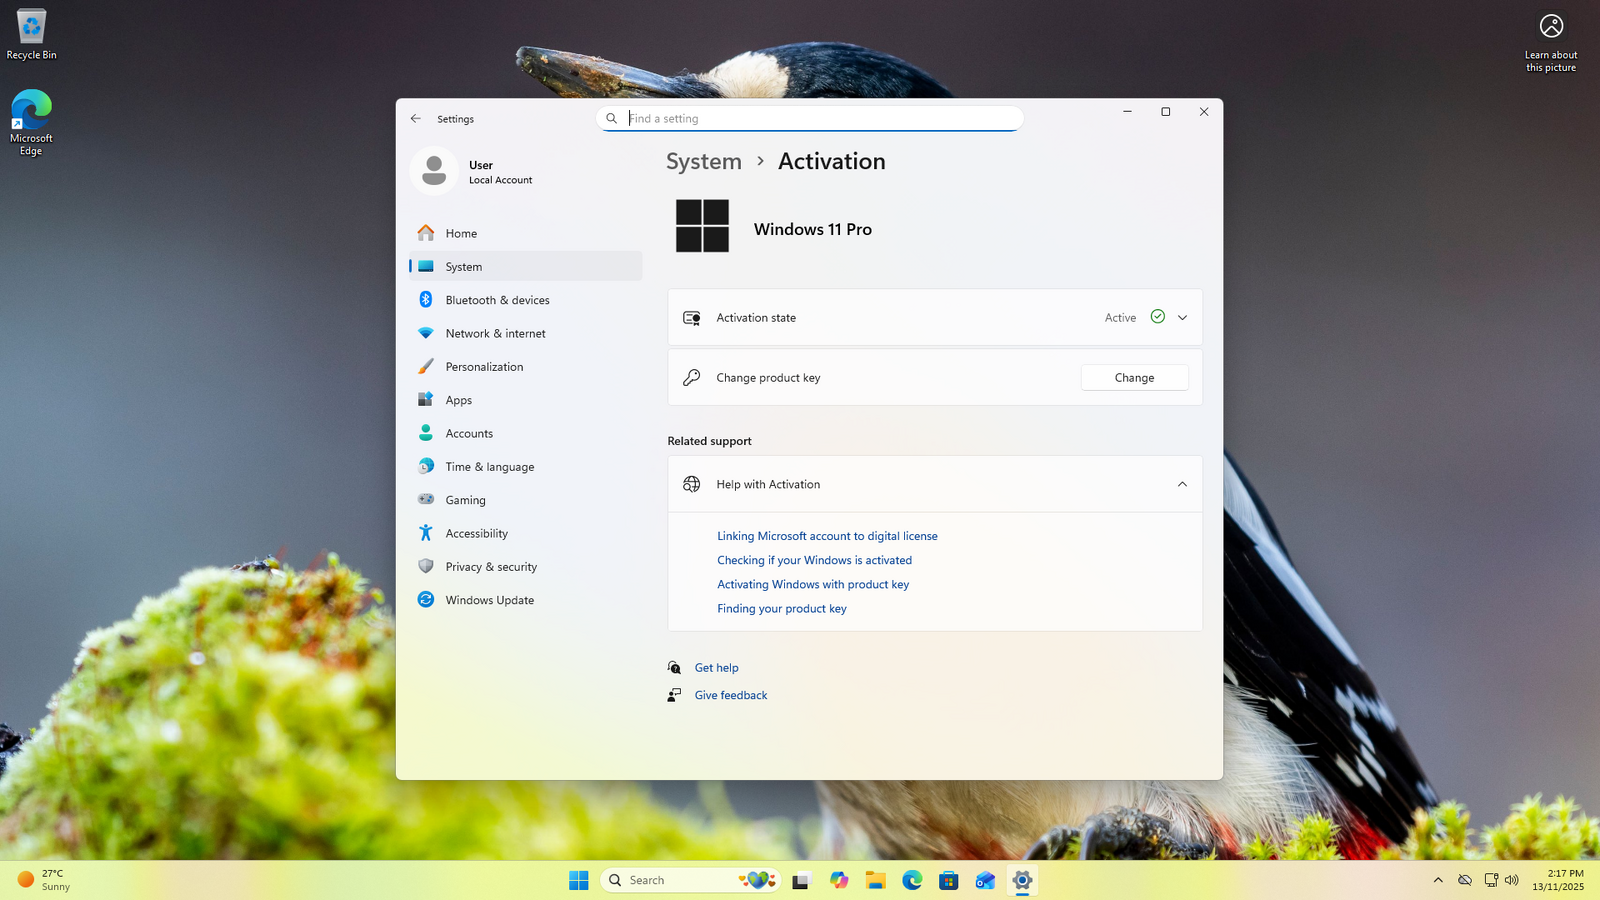Open the Personalization settings page
The width and height of the screenshot is (1600, 900).
(484, 367)
